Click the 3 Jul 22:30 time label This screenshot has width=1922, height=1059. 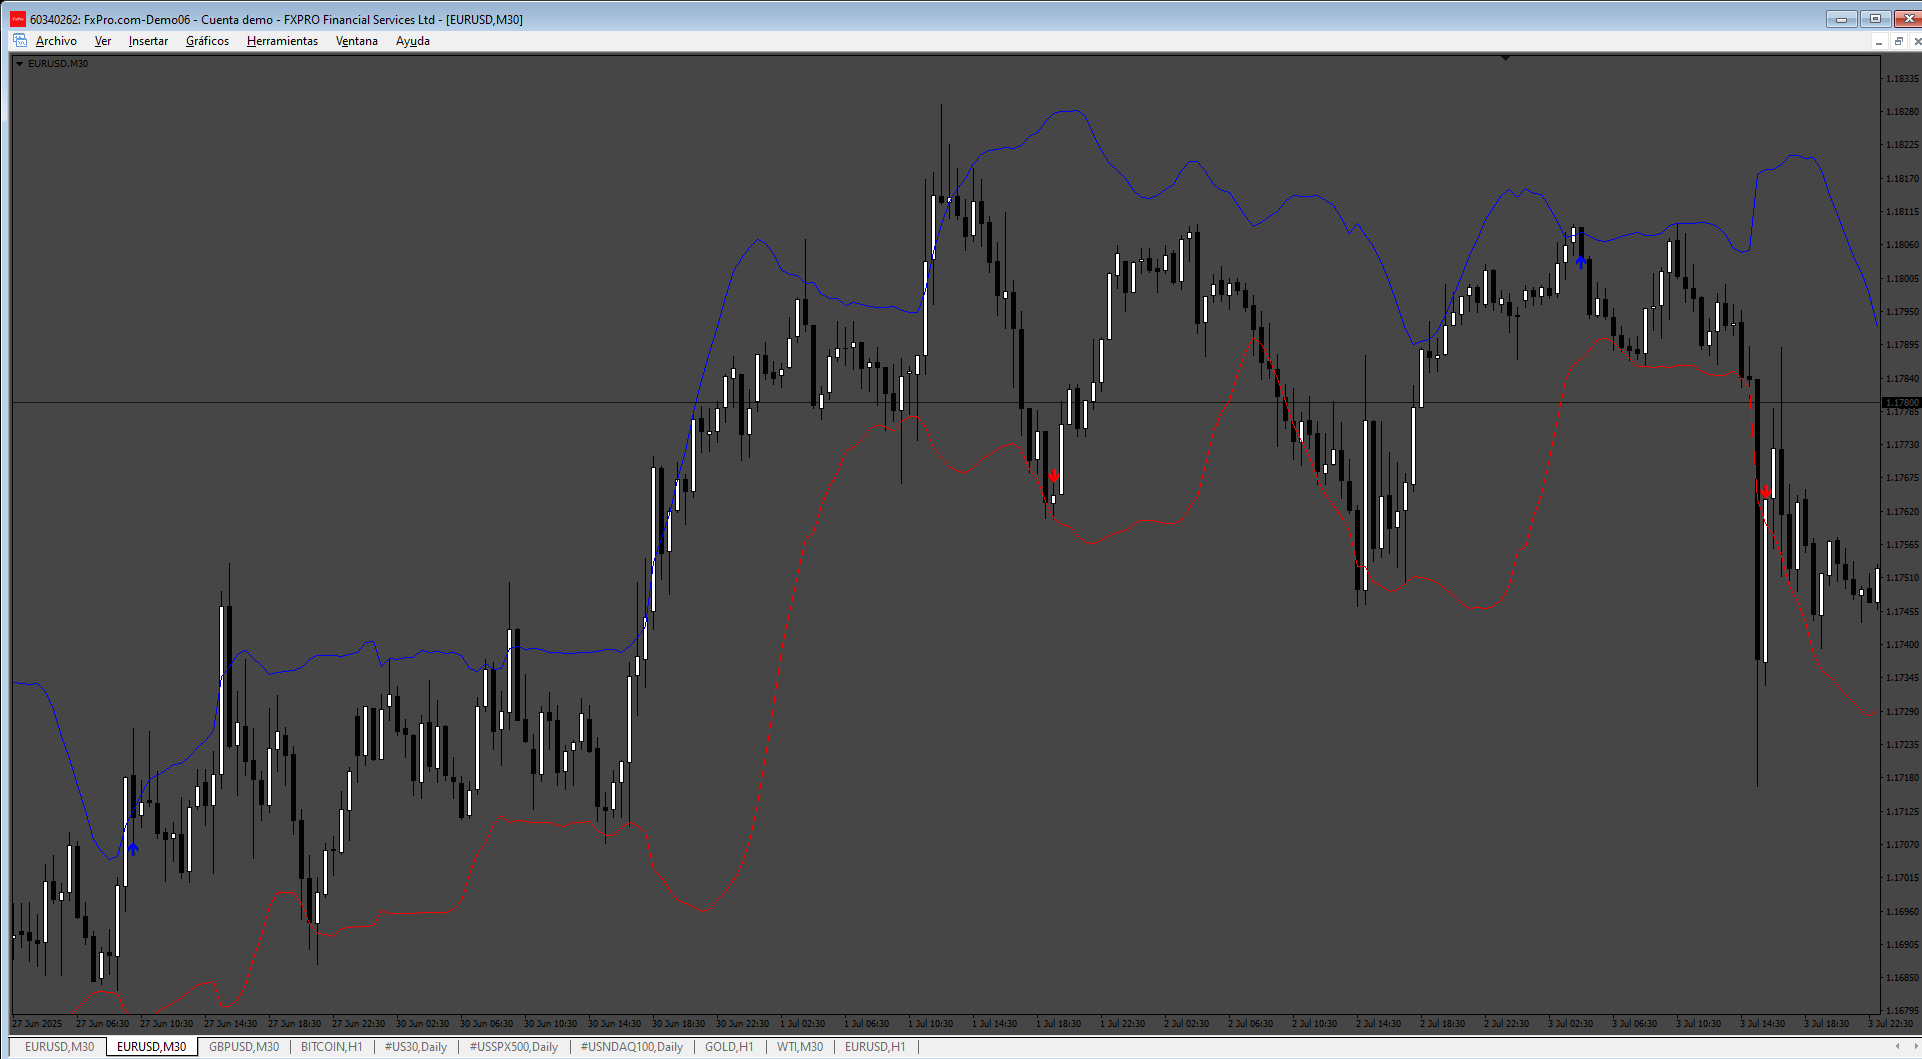[1890, 1023]
